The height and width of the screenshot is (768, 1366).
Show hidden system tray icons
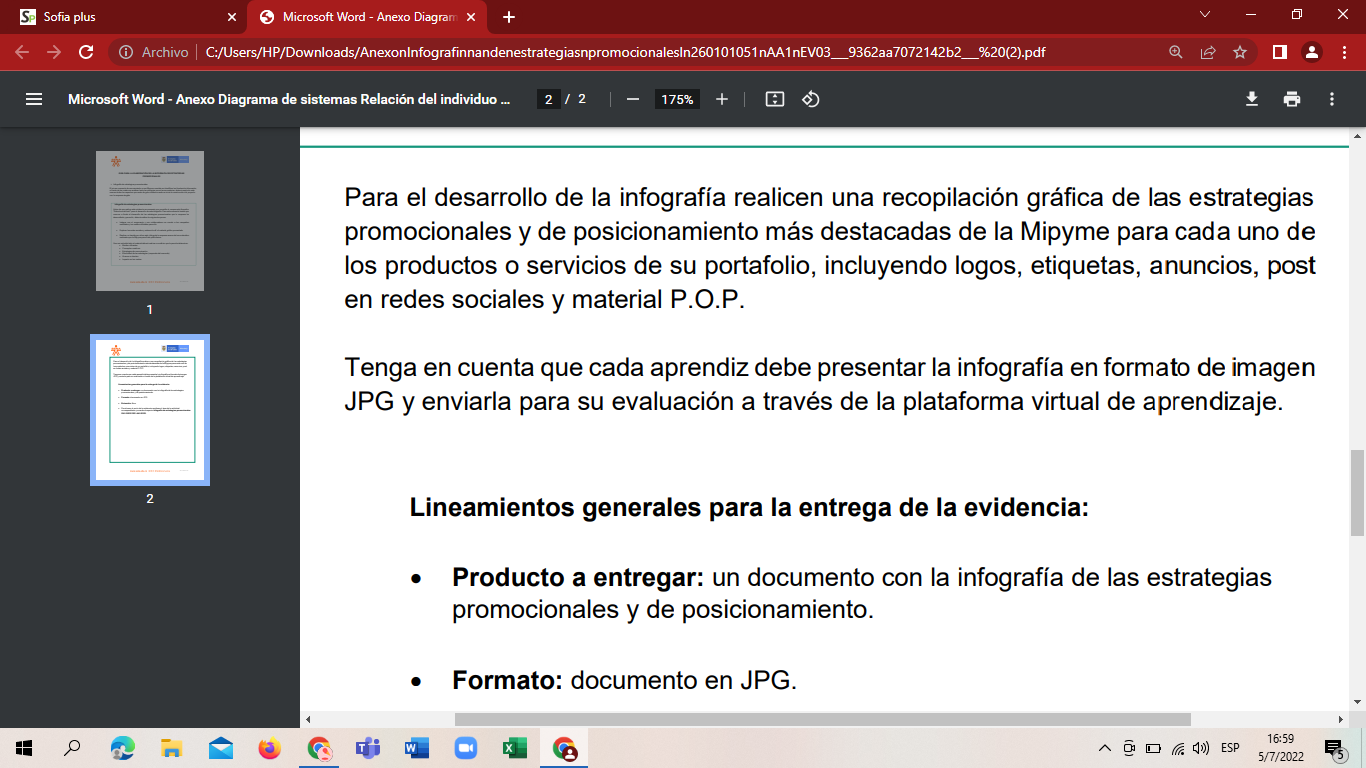click(1105, 748)
